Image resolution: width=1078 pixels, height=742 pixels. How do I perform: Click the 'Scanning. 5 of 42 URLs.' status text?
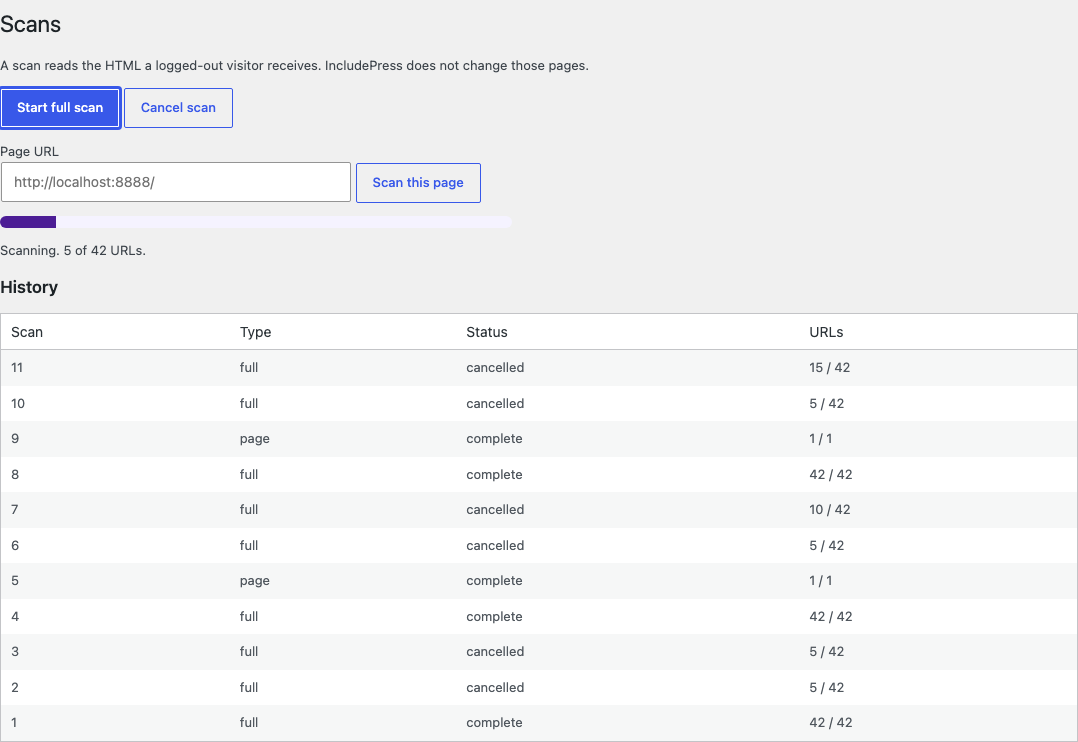(73, 250)
